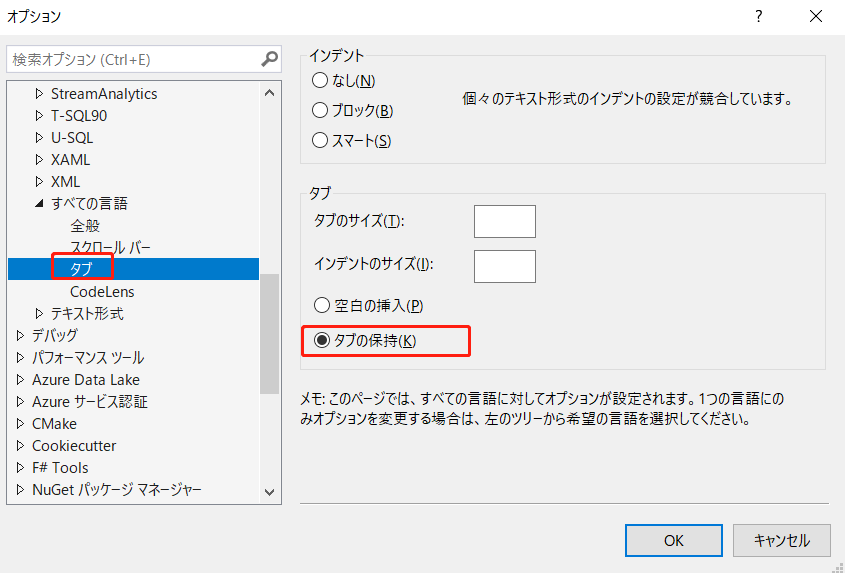Expand the CMake tree node

click(20, 424)
